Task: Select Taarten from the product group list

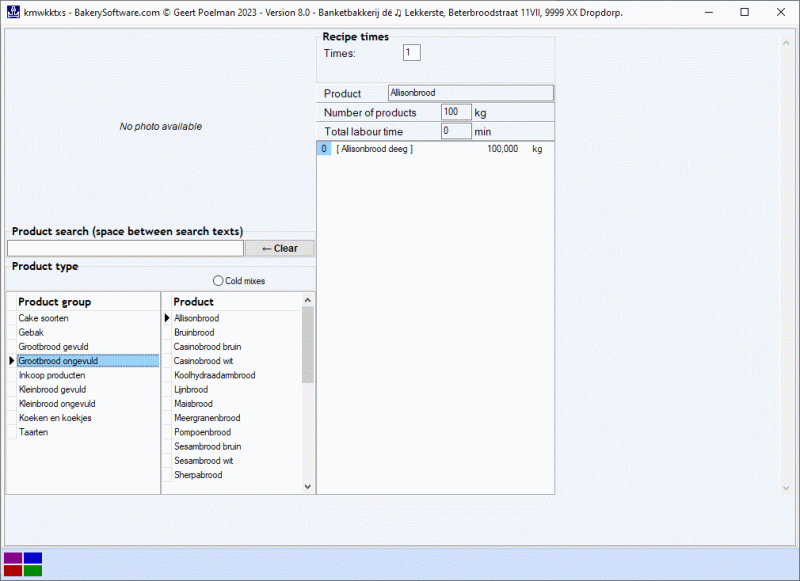Action: click(35, 431)
